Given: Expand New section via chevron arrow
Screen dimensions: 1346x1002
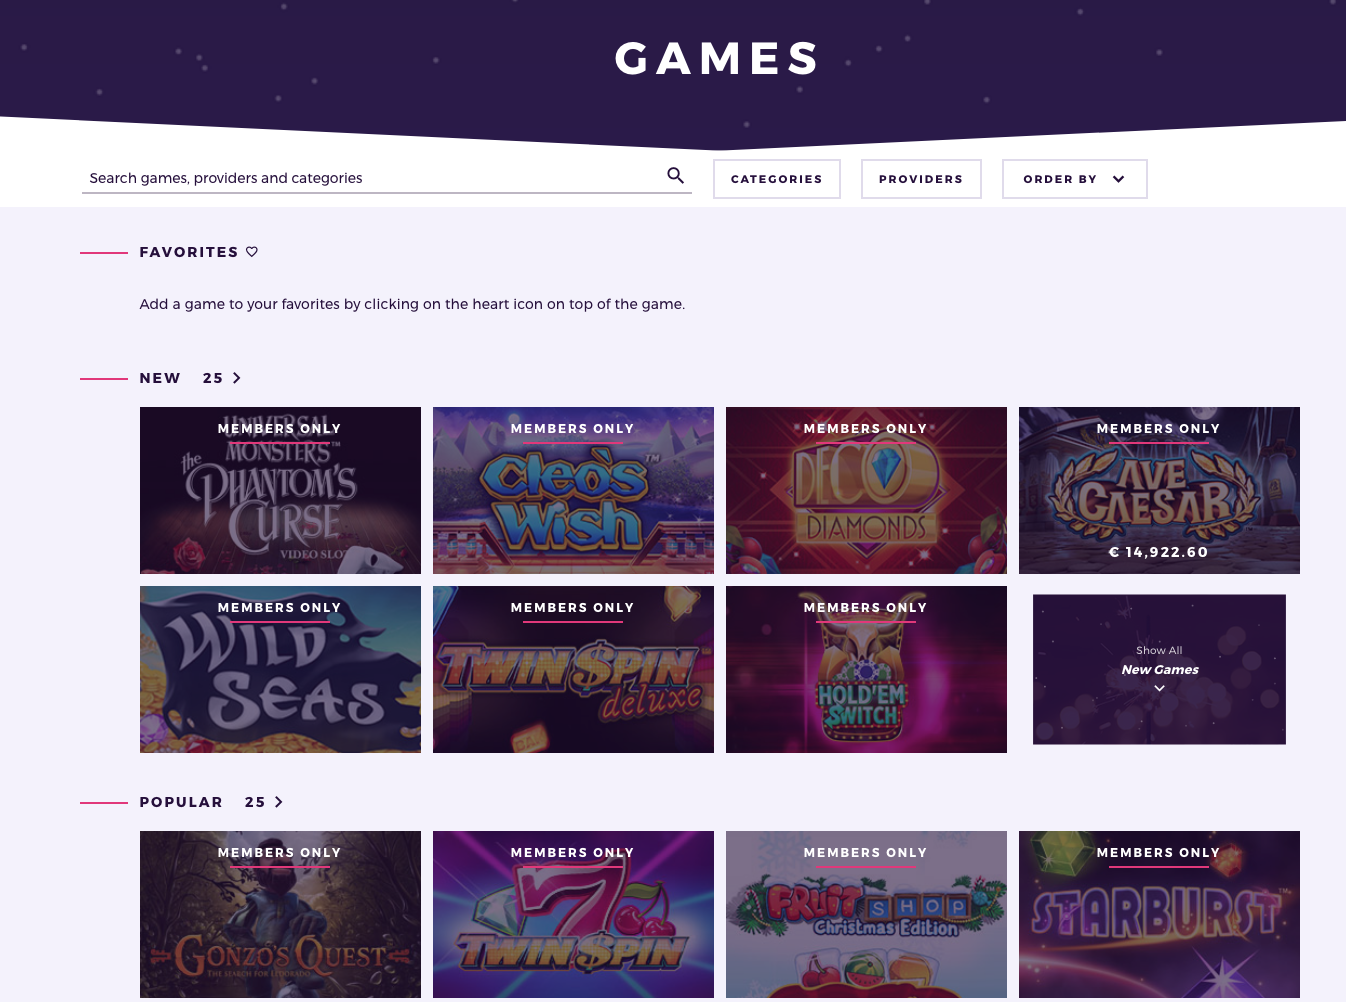Looking at the screenshot, I should click(237, 378).
